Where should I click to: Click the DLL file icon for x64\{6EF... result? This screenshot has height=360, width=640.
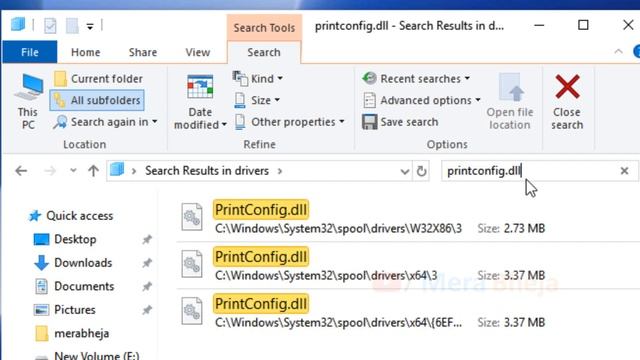coord(192,311)
